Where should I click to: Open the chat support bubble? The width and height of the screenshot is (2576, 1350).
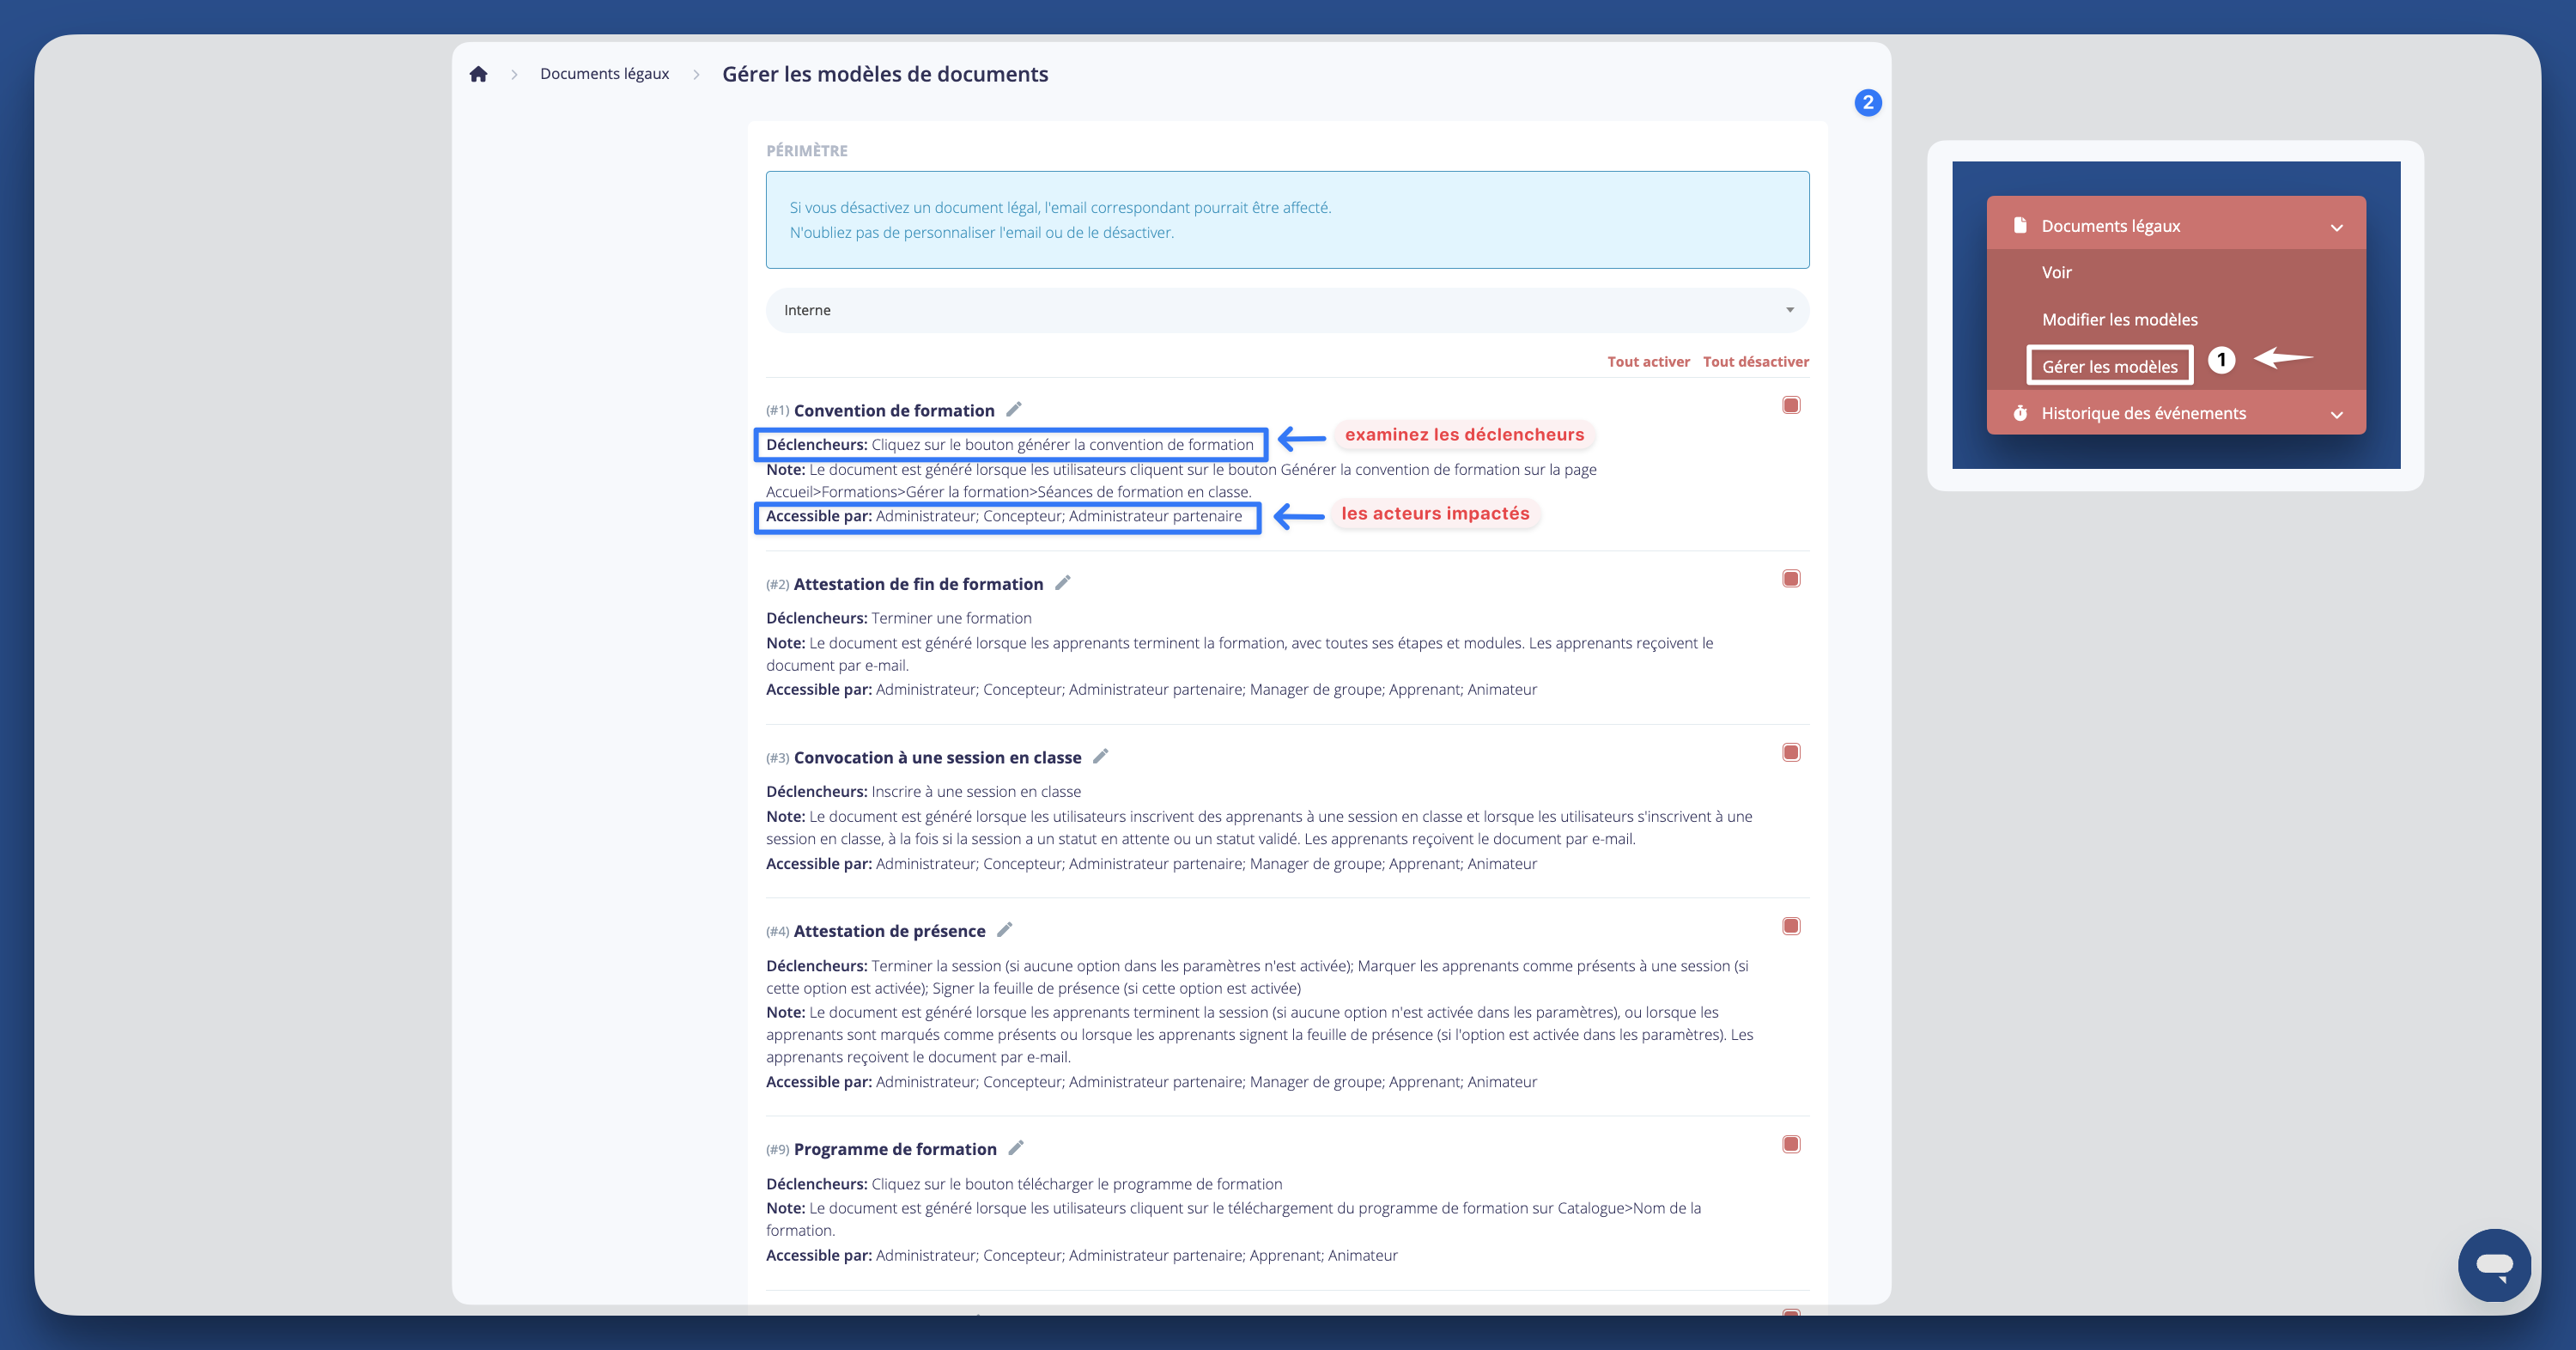[x=2494, y=1265]
